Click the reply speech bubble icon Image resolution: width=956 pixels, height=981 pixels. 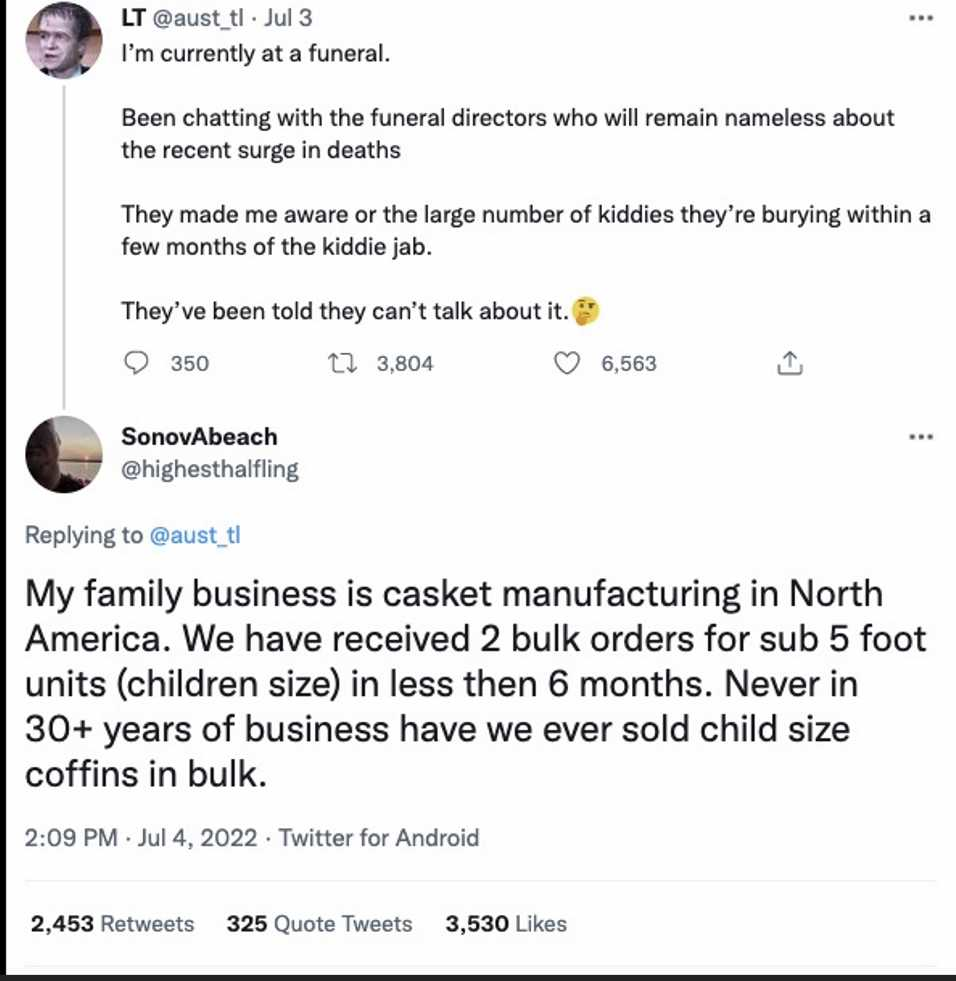pyautogui.click(x=136, y=364)
